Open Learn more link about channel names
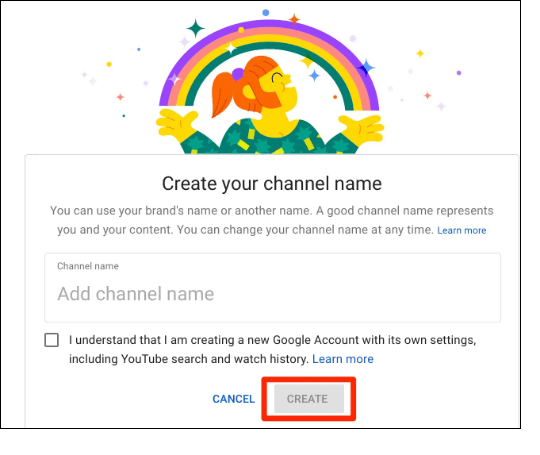 [461, 230]
